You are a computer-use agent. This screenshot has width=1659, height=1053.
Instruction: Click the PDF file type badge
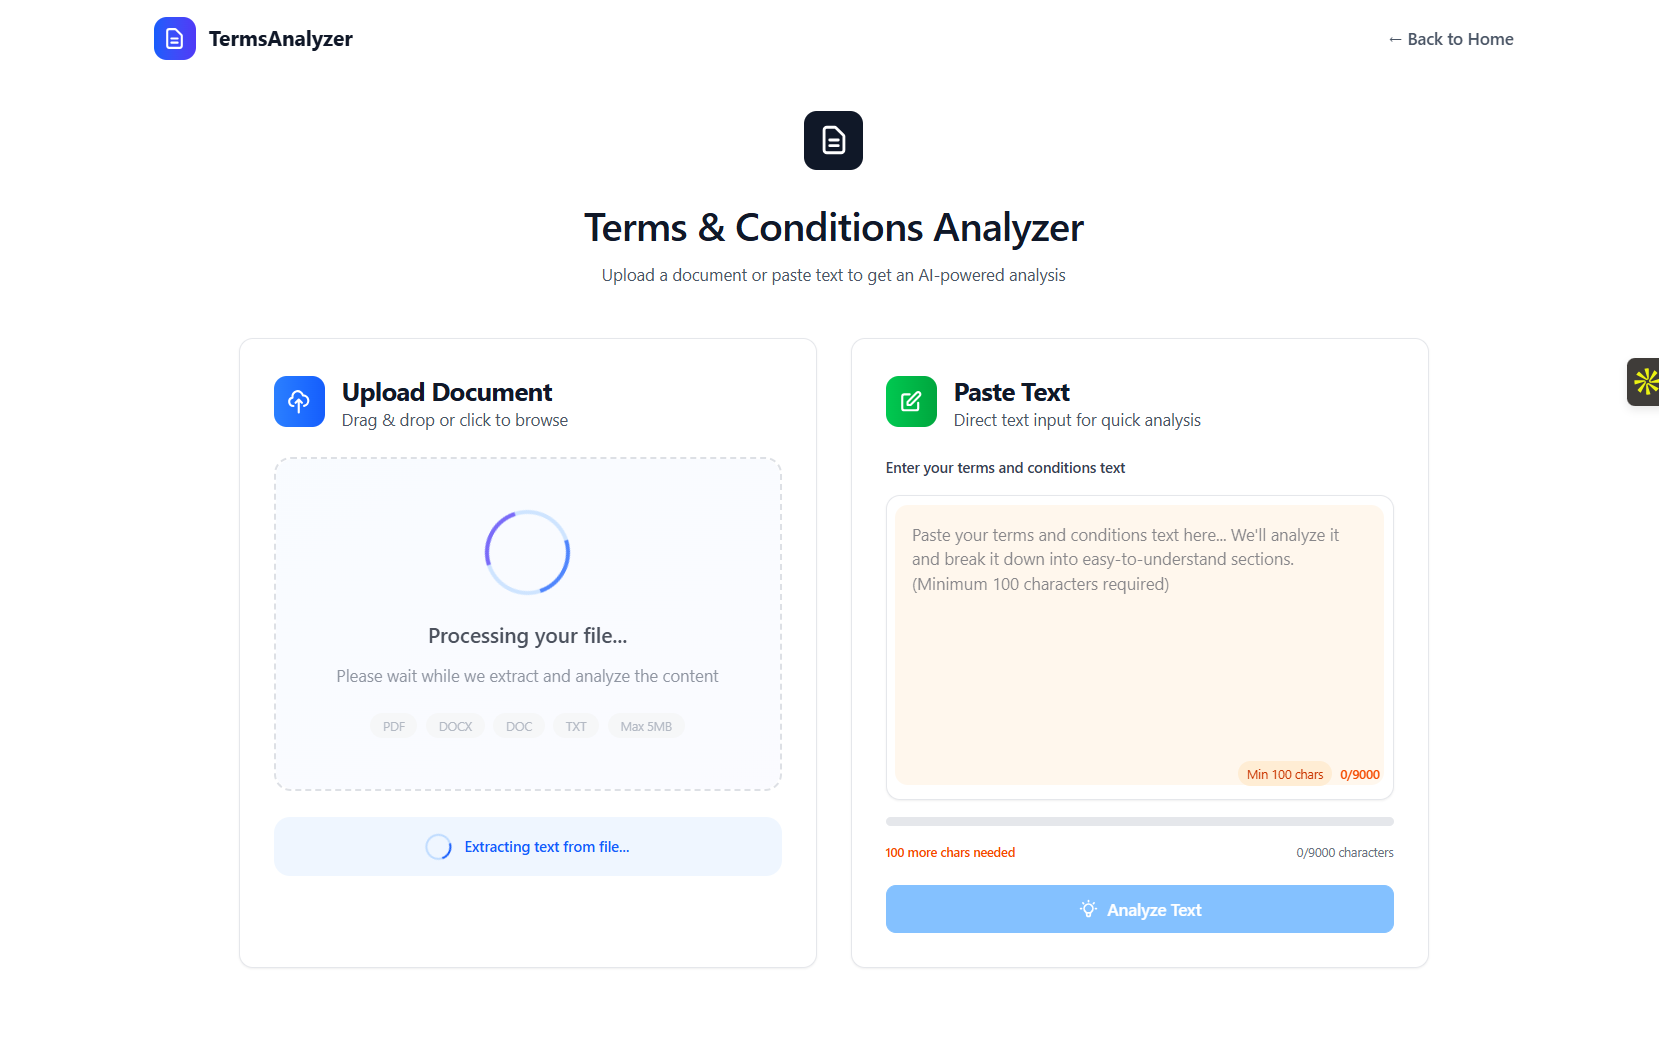(394, 726)
